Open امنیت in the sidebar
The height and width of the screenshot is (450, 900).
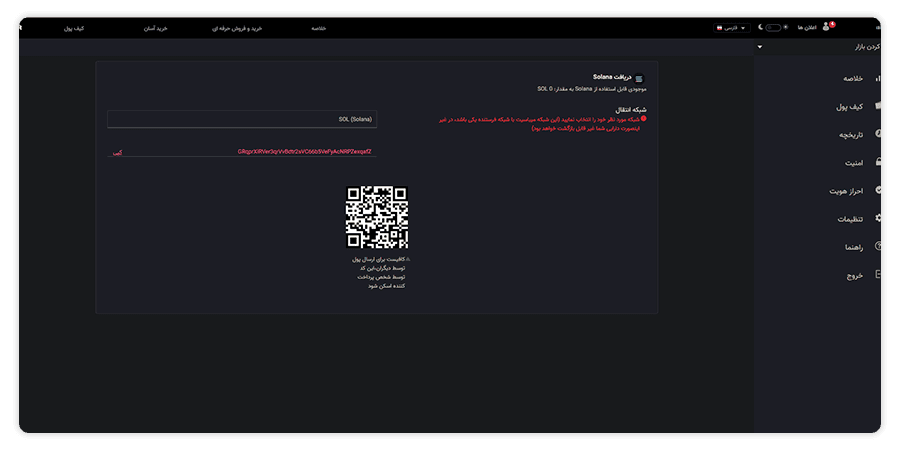coord(854,163)
